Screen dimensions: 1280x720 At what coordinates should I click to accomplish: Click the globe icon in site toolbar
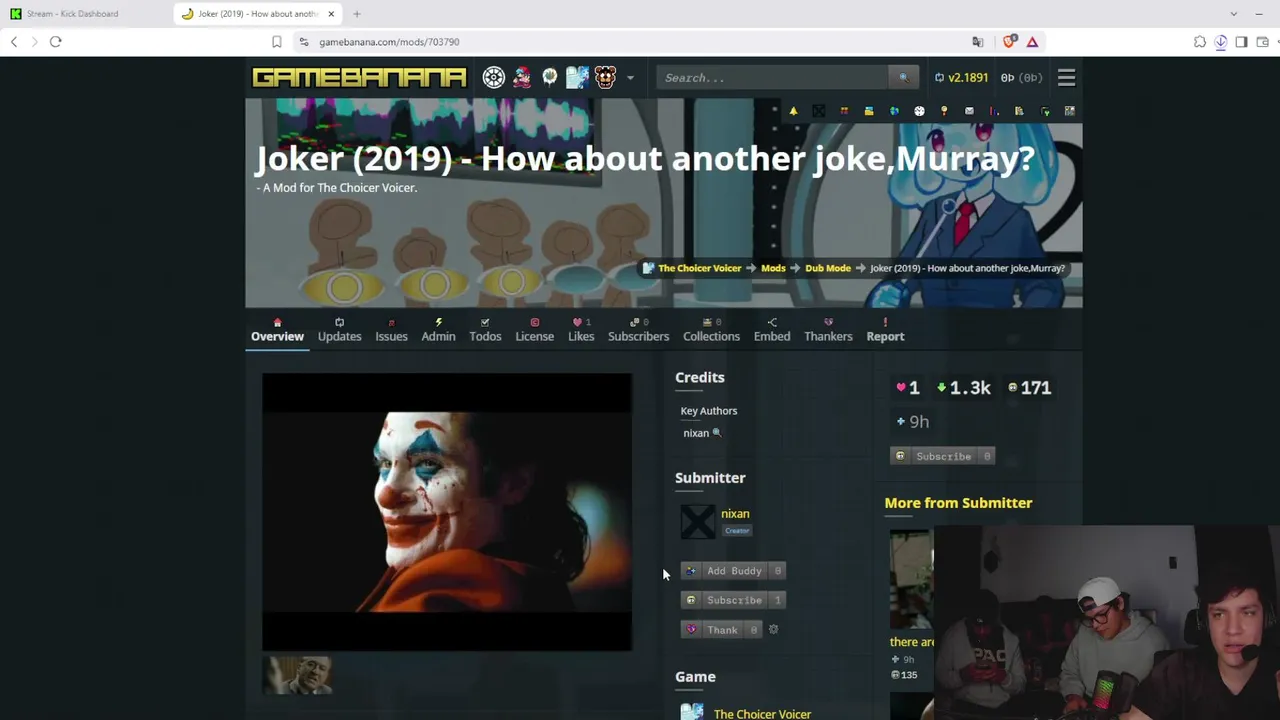(894, 111)
